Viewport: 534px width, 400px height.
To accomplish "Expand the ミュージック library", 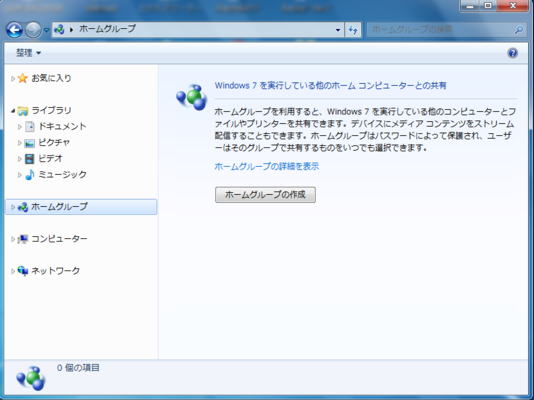I will click(x=19, y=175).
